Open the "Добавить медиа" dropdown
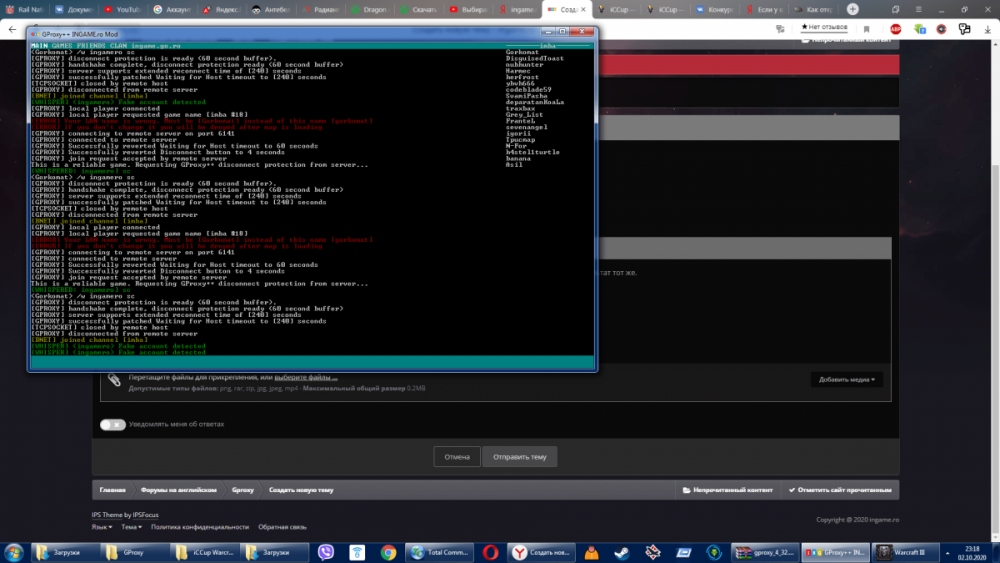This screenshot has width=1000, height=563. coord(846,379)
